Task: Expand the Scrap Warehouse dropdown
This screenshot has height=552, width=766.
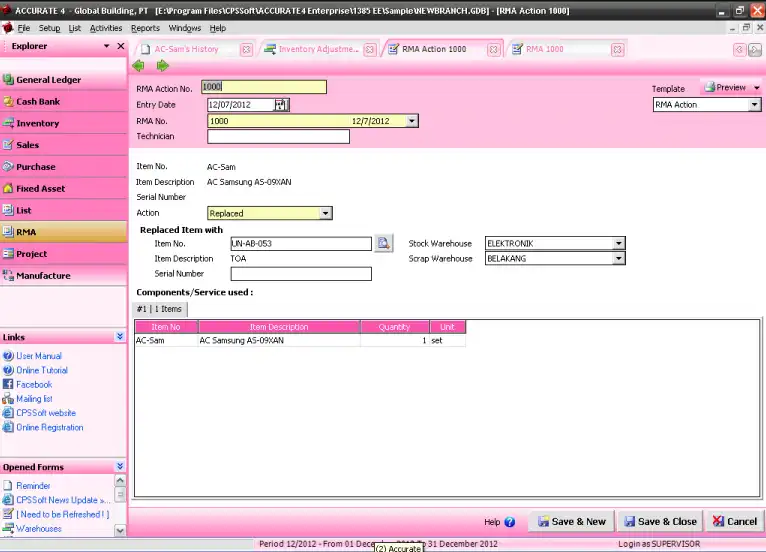Action: tap(618, 258)
